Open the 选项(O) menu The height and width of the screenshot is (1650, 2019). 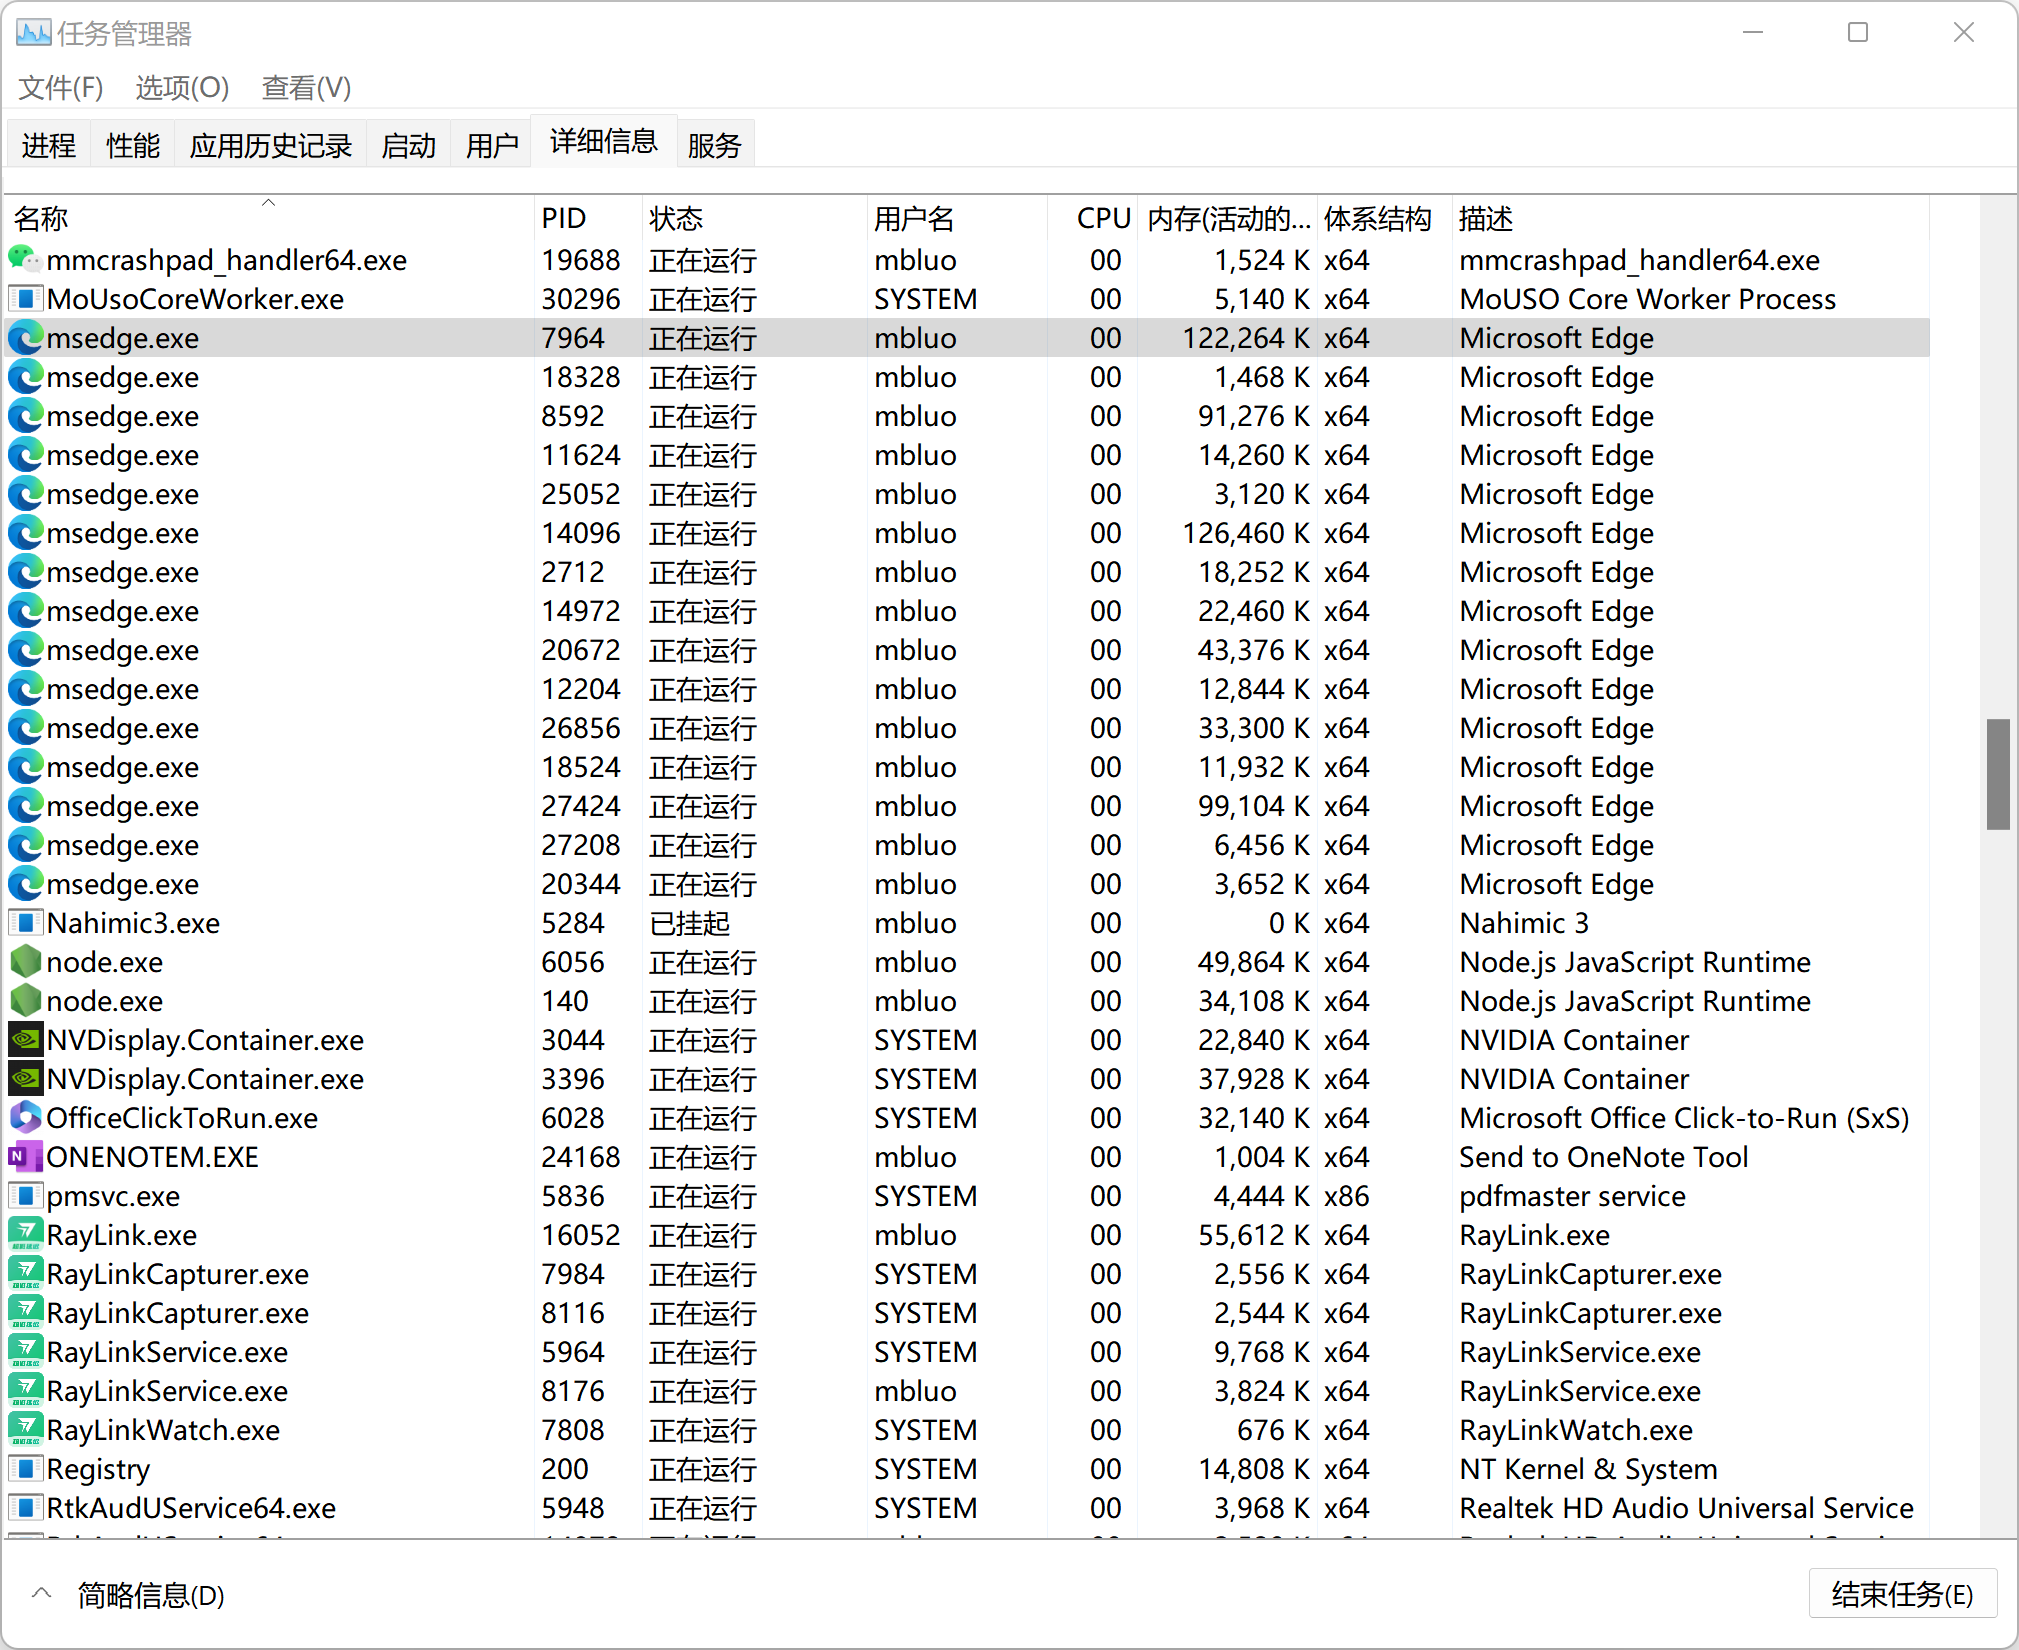(x=182, y=88)
